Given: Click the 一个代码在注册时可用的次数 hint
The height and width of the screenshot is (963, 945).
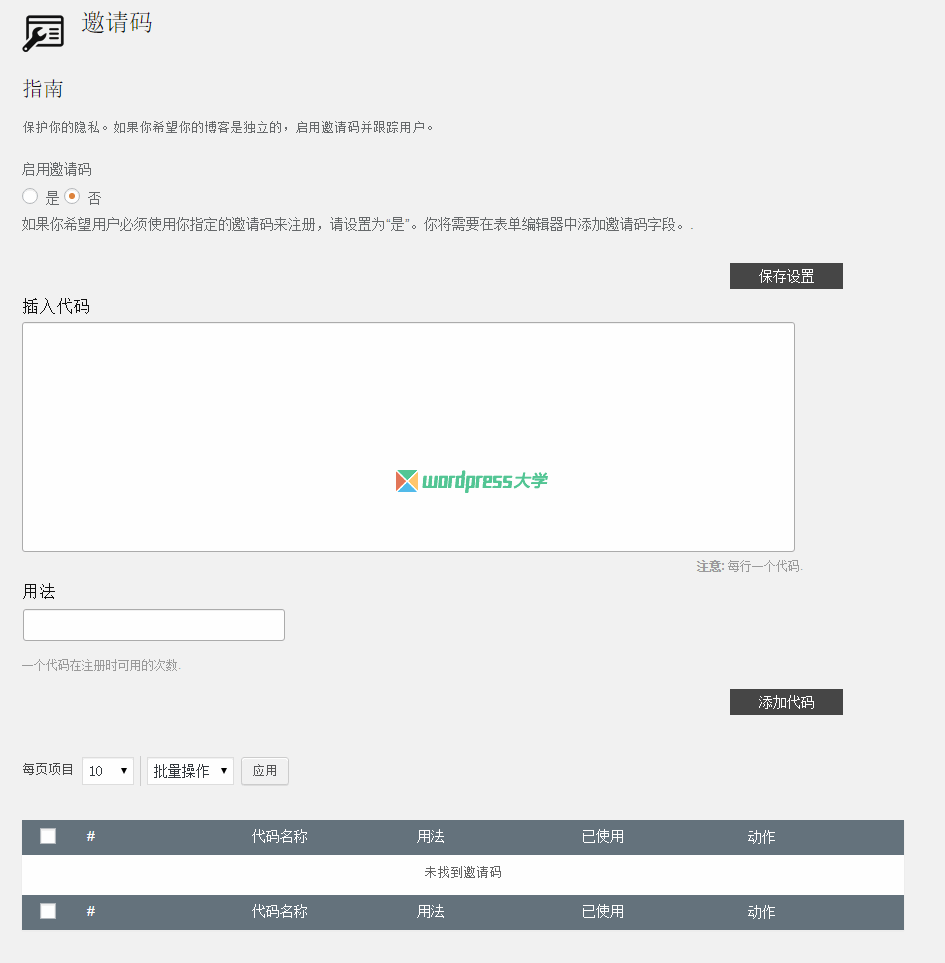Looking at the screenshot, I should point(101,665).
